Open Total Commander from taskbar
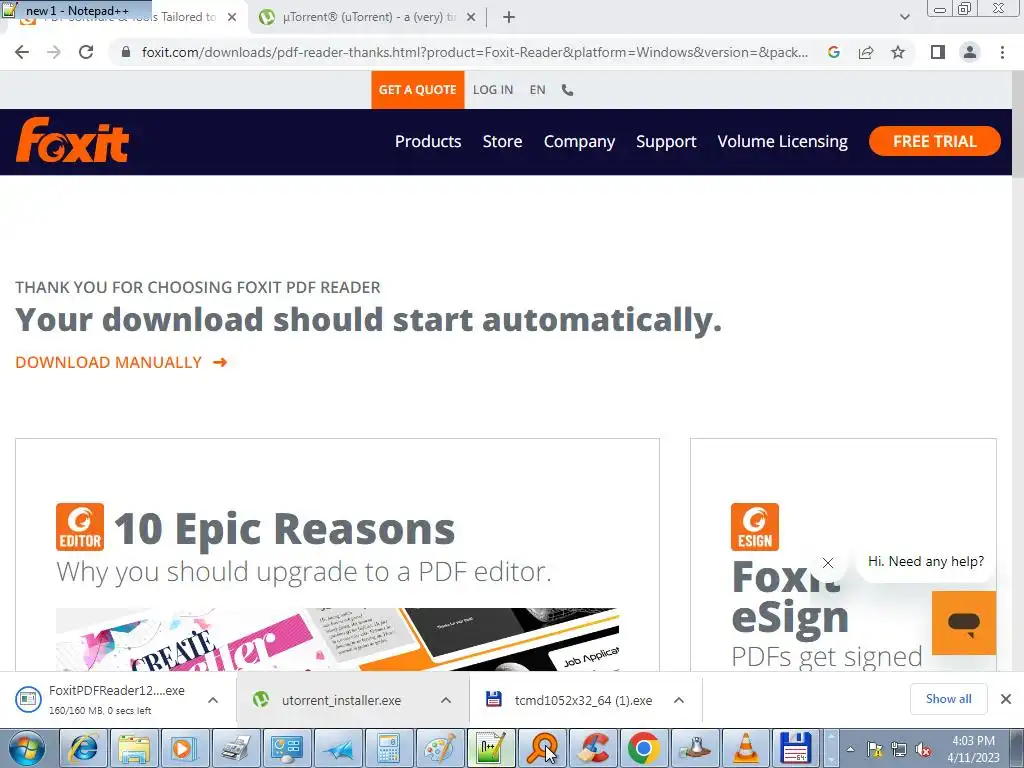This screenshot has height=768, width=1024. pyautogui.click(x=797, y=748)
